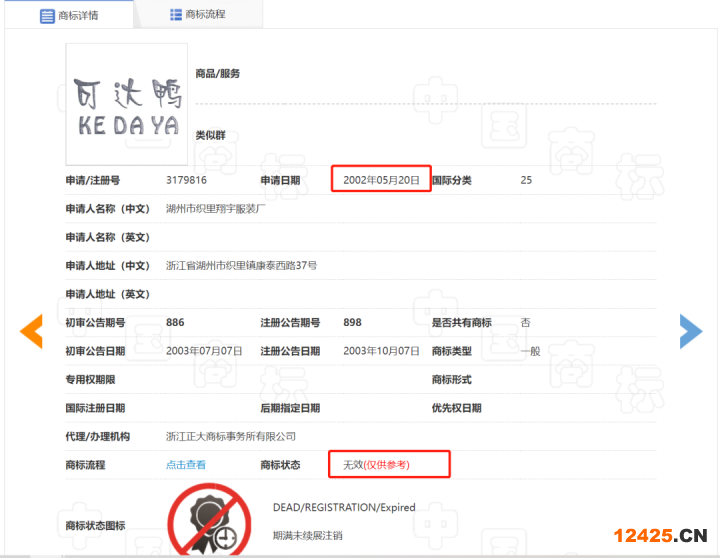Select preliminary announcement date 2003年07月07日
The image size is (720, 558).
pyautogui.click(x=204, y=351)
